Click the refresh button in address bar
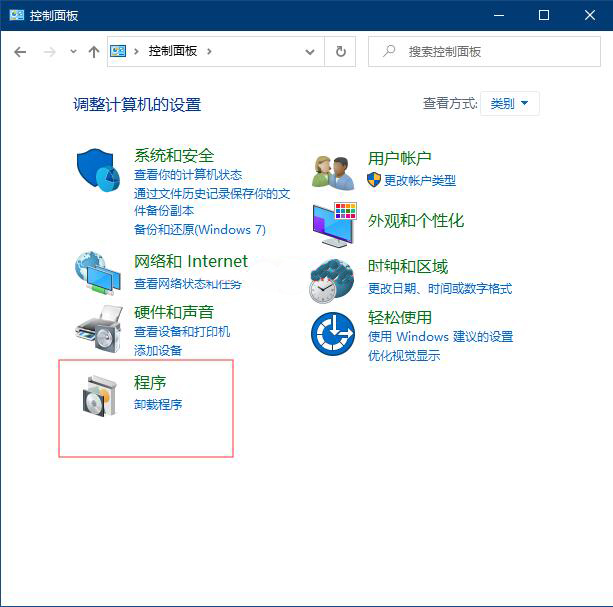613x607 pixels. [x=341, y=52]
